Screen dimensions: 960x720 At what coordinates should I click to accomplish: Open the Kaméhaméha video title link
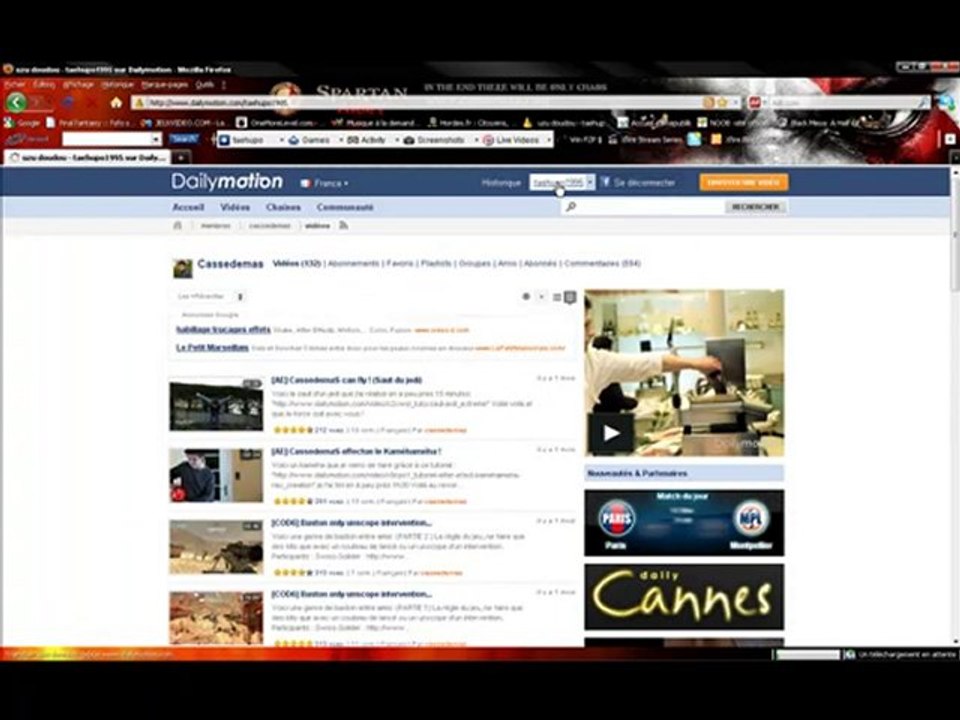(356, 452)
